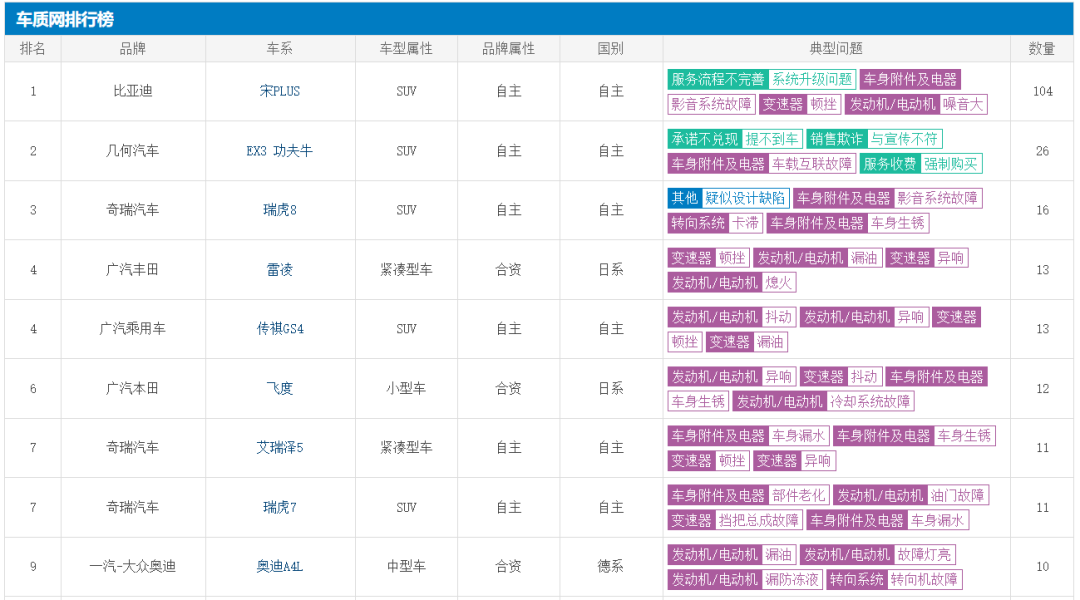1080x600 pixels.
Task: Click the 国别 column header
Action: point(611,49)
